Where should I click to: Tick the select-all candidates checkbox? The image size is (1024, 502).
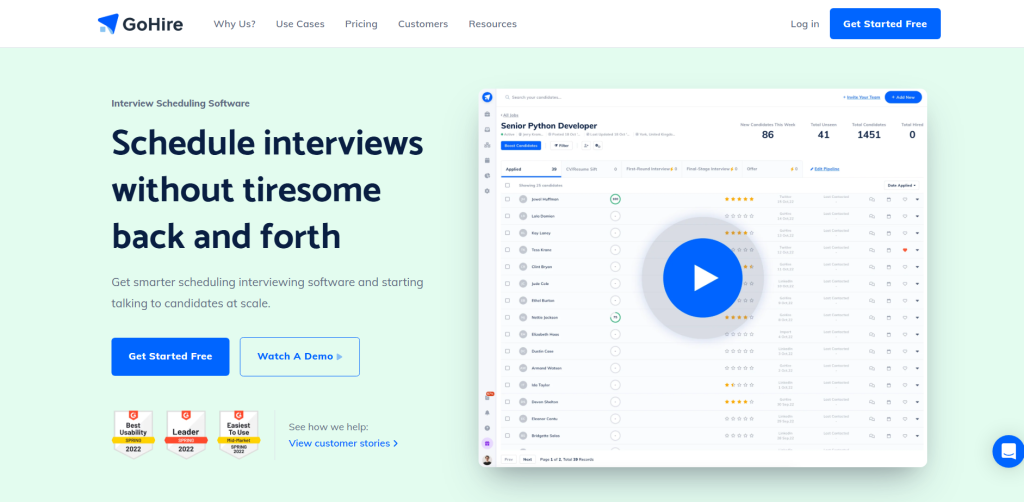(507, 185)
